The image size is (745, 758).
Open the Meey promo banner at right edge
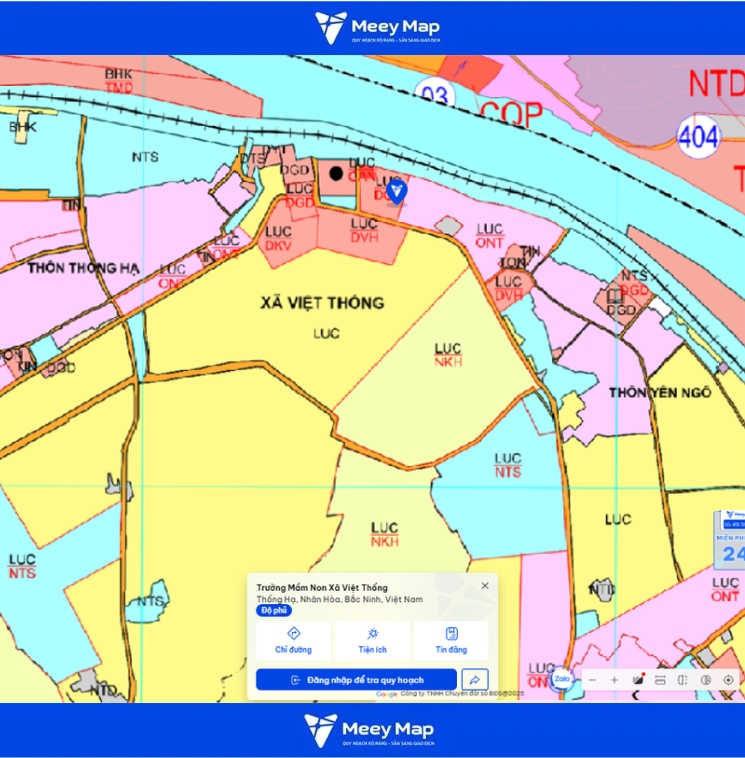(730, 539)
